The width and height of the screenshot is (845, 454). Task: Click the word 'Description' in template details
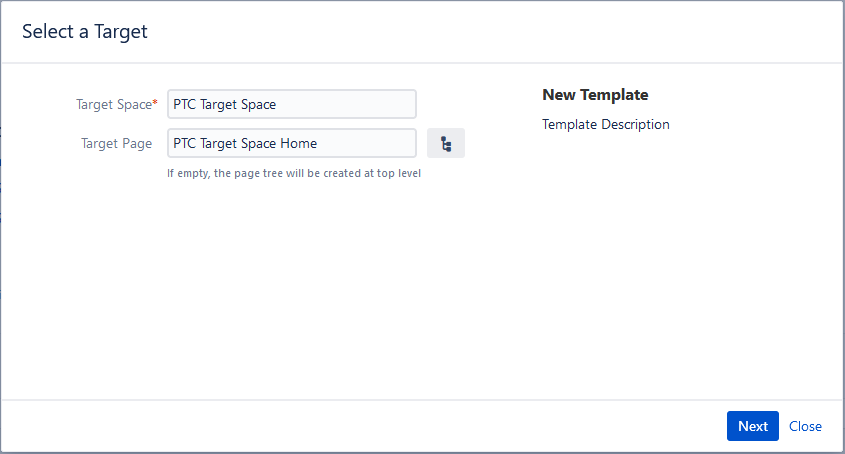(x=637, y=125)
